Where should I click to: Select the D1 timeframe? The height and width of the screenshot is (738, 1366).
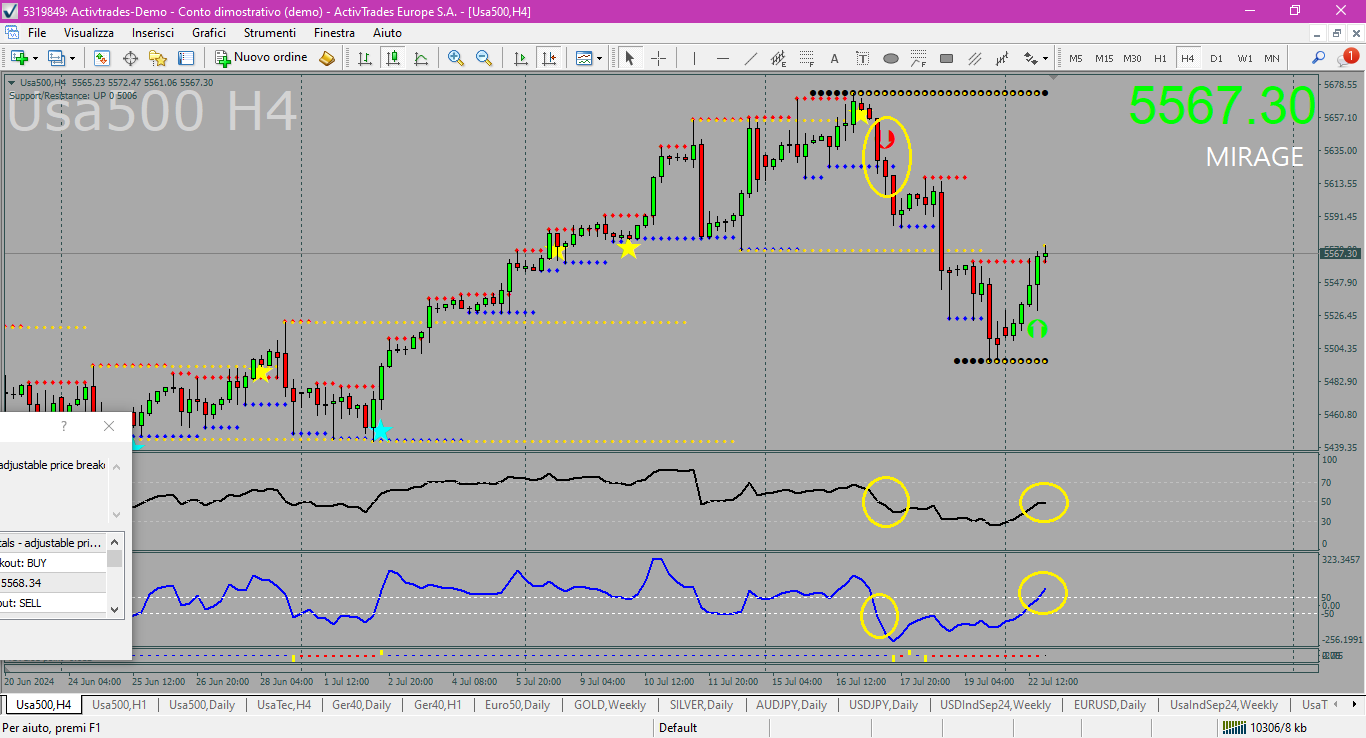click(1216, 58)
